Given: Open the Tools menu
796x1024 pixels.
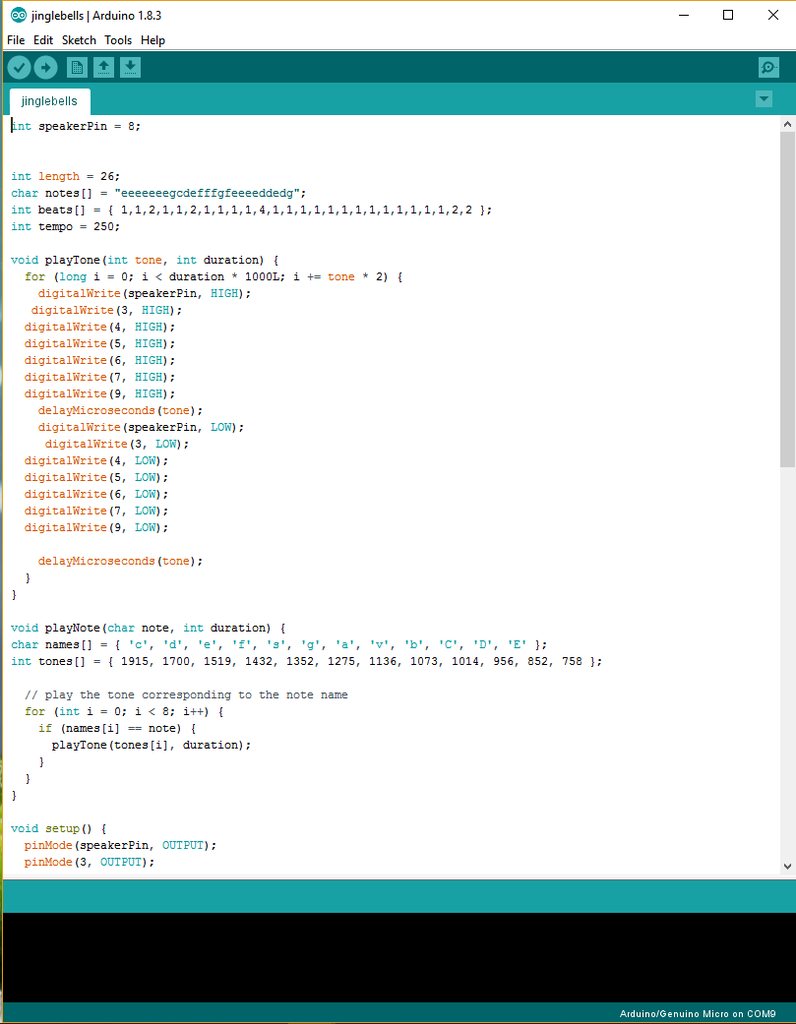Looking at the screenshot, I should coord(118,40).
